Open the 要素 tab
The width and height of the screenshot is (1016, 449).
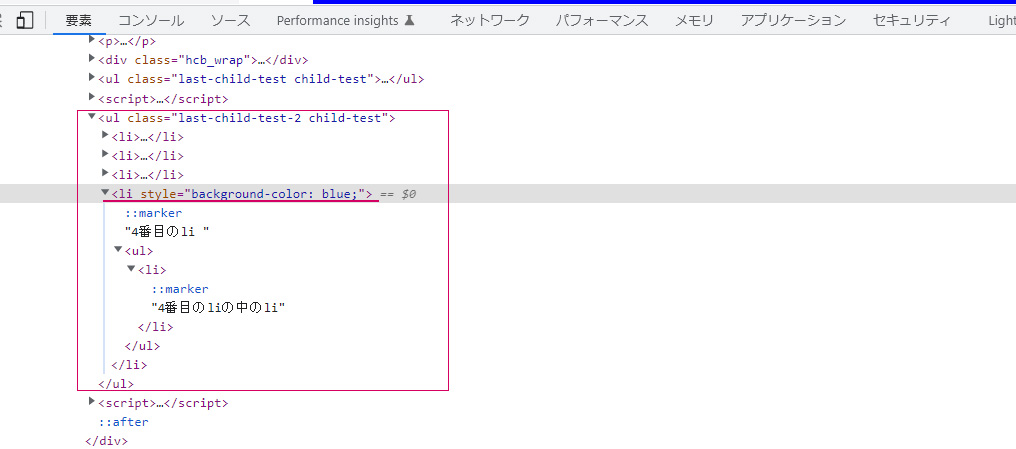pos(80,20)
